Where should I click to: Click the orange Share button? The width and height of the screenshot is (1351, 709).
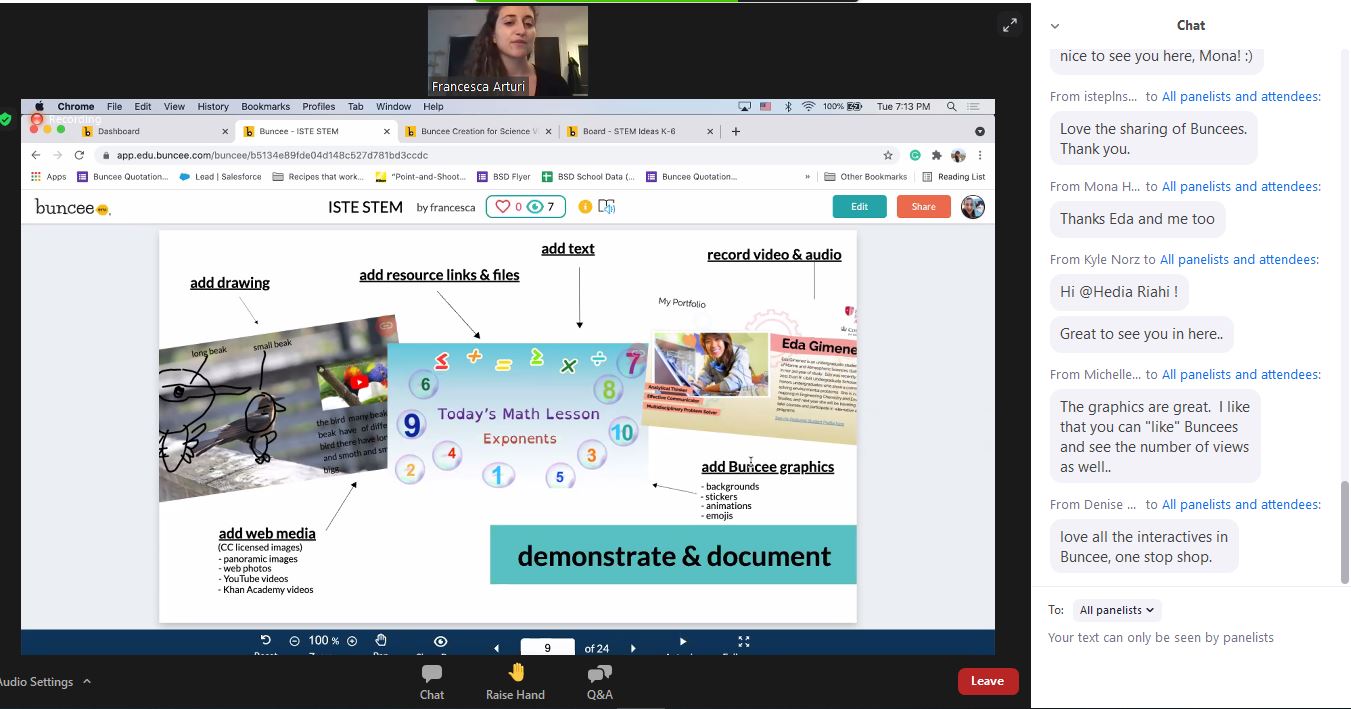(x=924, y=206)
